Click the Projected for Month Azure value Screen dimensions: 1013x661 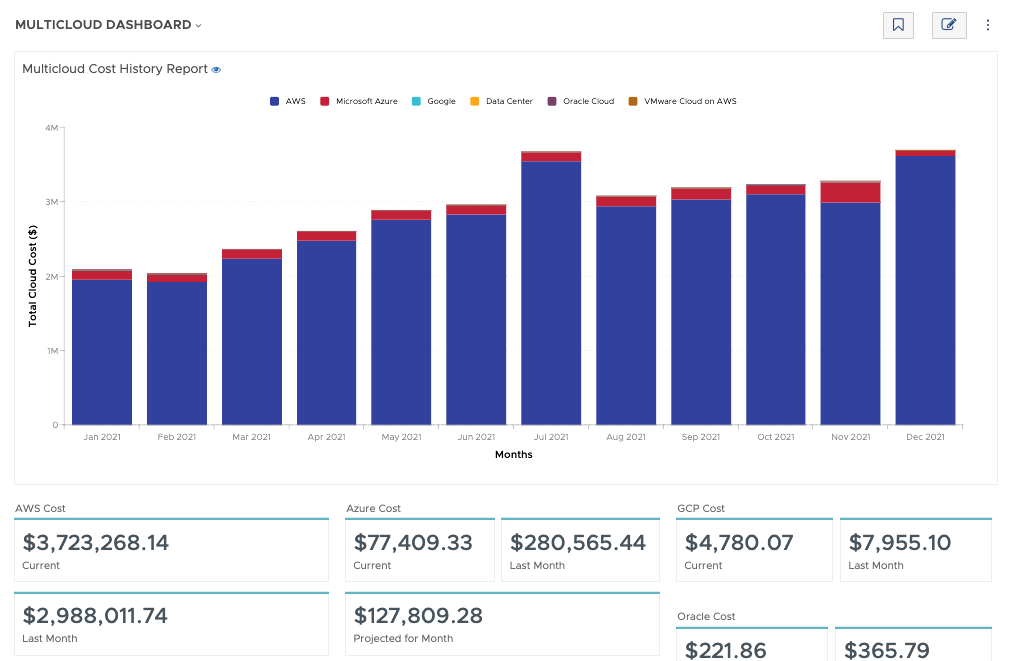pyautogui.click(x=420, y=615)
